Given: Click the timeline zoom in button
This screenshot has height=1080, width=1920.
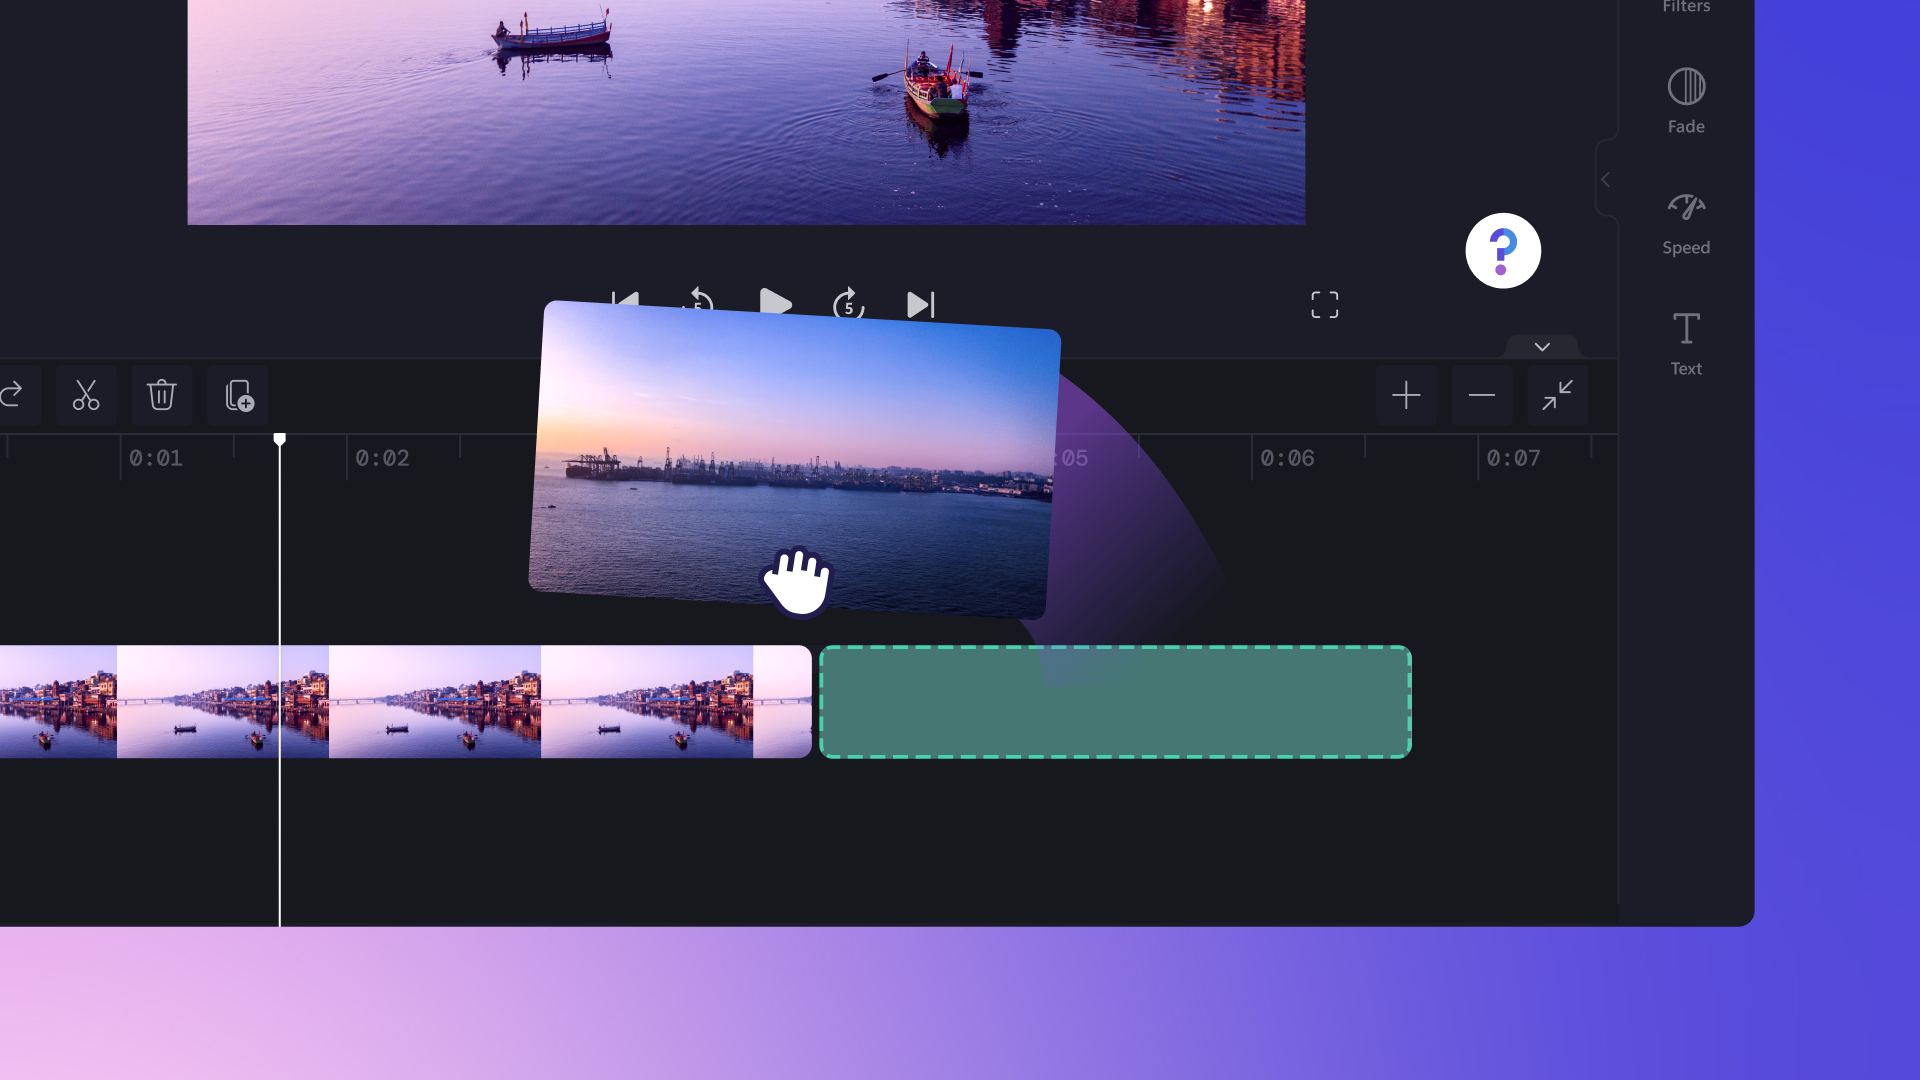Looking at the screenshot, I should point(1406,394).
